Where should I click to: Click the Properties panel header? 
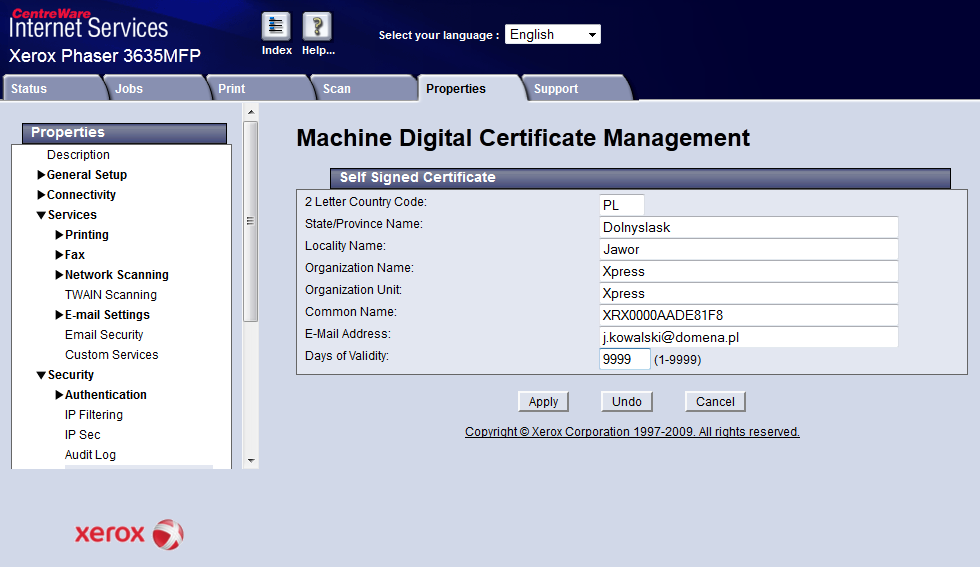124,133
